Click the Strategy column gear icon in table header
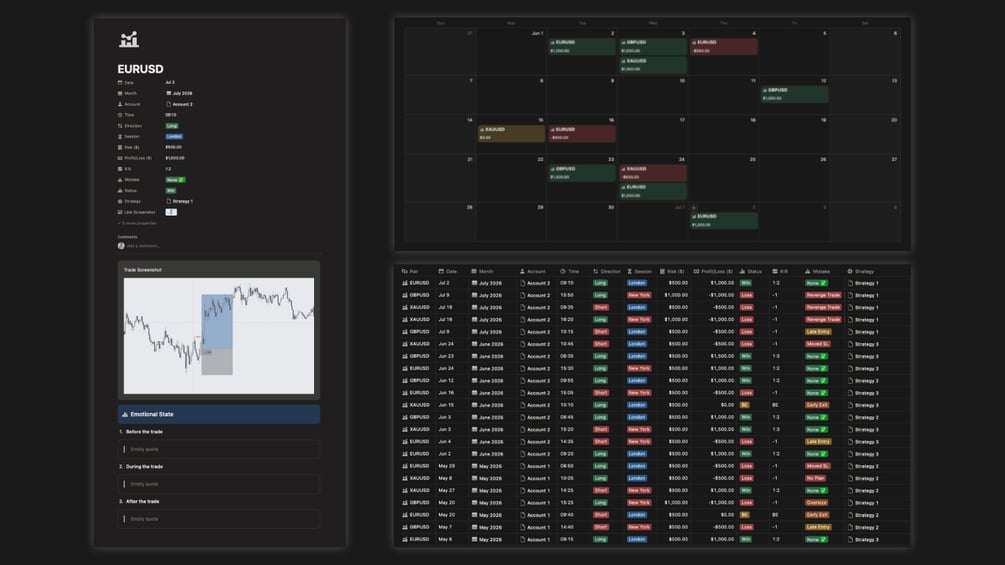 [850, 271]
